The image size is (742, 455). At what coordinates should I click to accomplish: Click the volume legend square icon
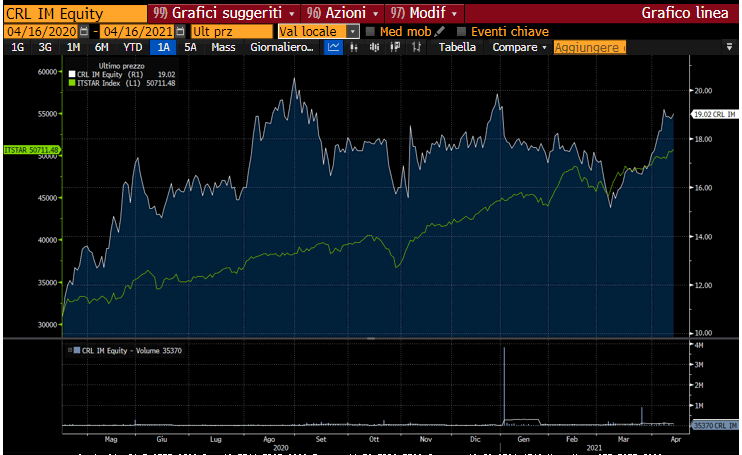tap(72, 350)
